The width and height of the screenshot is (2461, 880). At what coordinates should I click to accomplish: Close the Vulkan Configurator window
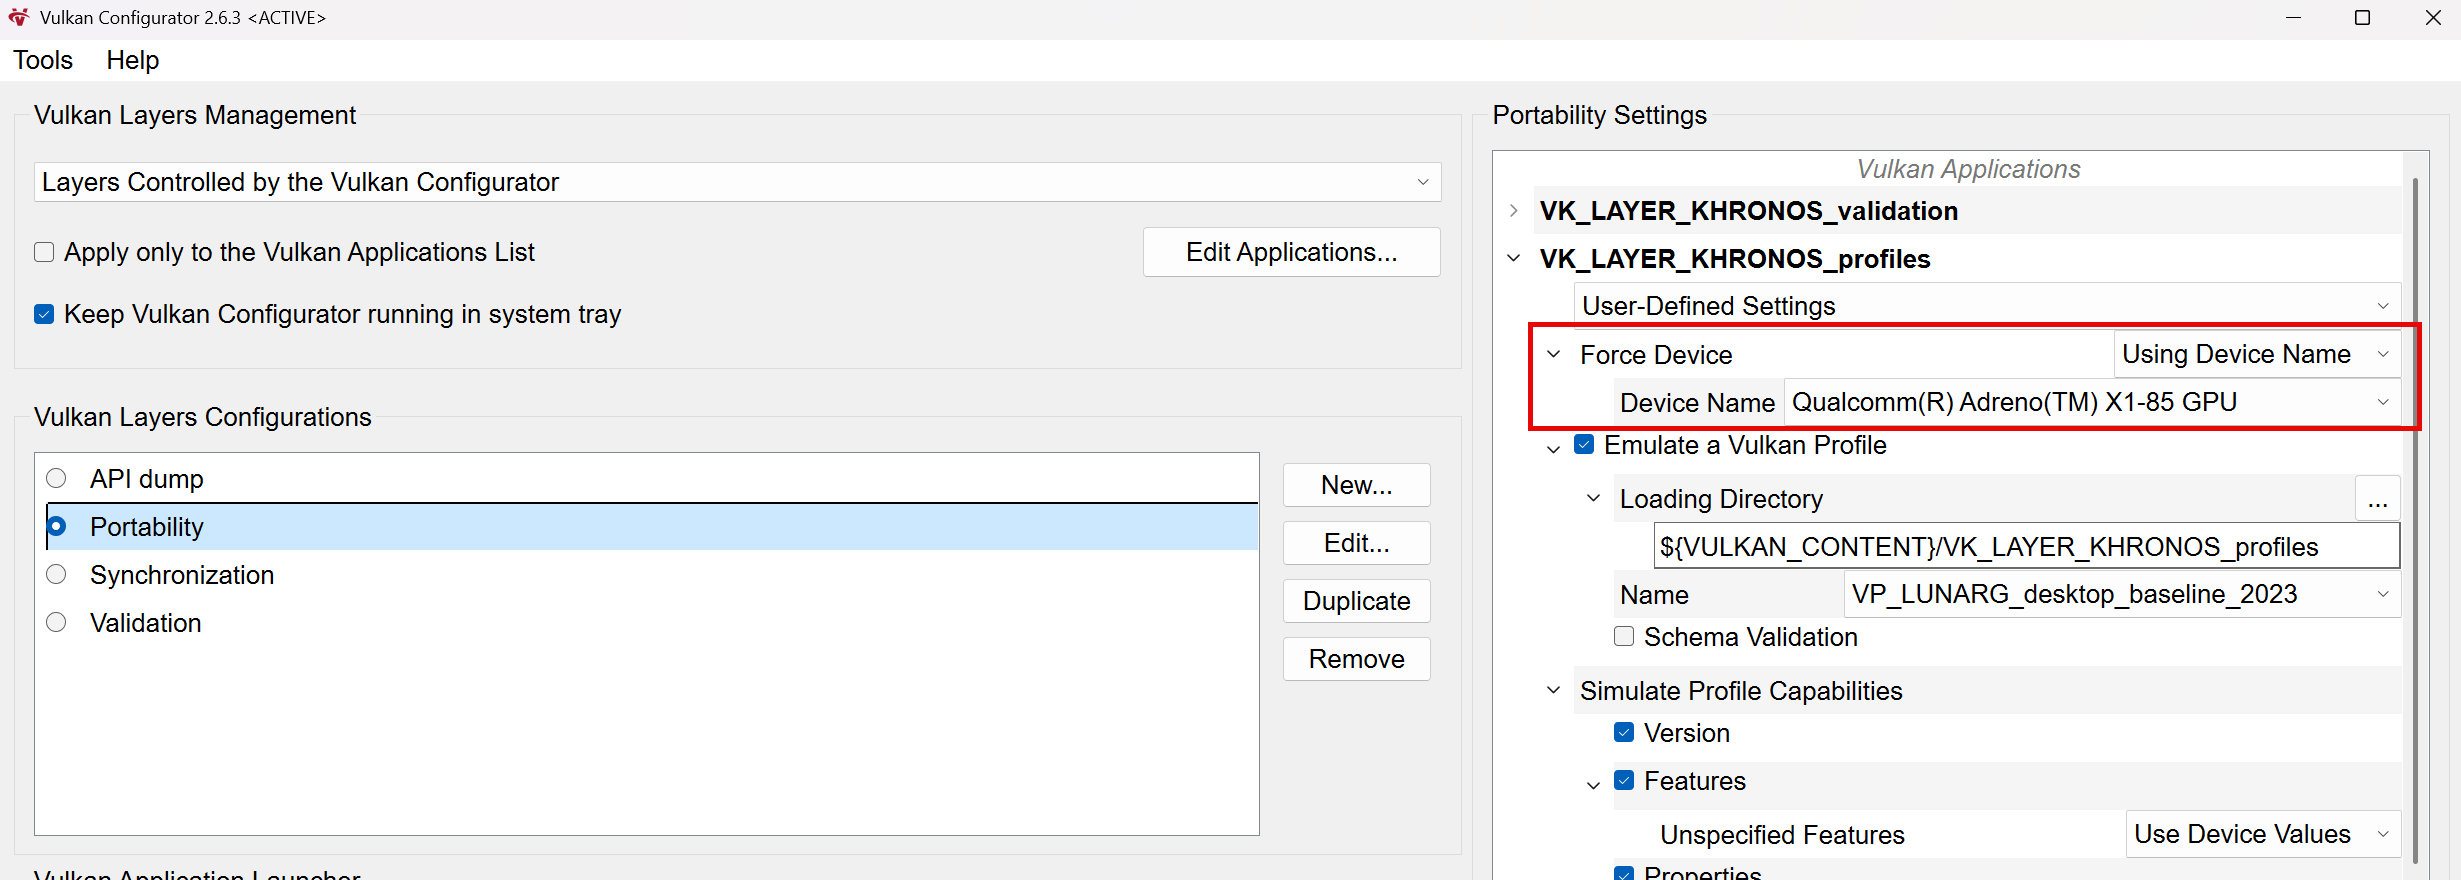[x=2433, y=18]
